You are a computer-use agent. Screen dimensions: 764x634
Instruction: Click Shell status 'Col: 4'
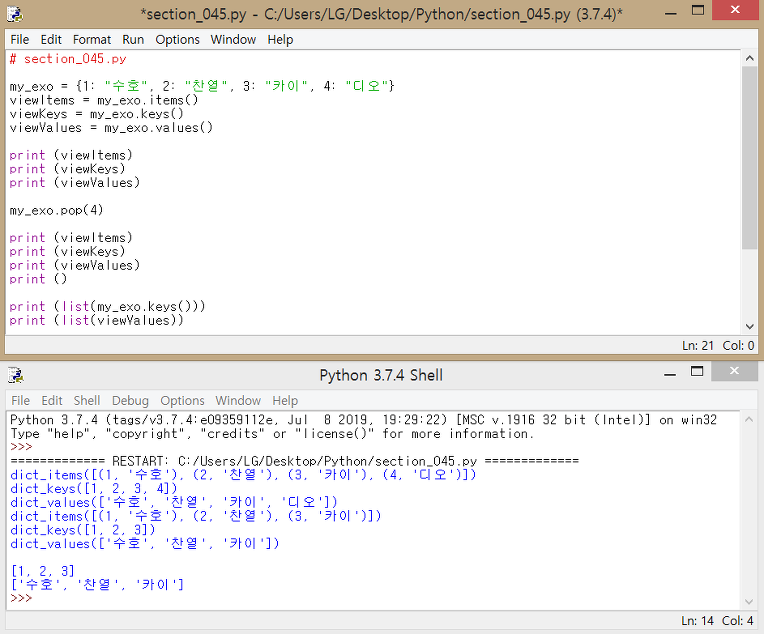(x=738, y=621)
